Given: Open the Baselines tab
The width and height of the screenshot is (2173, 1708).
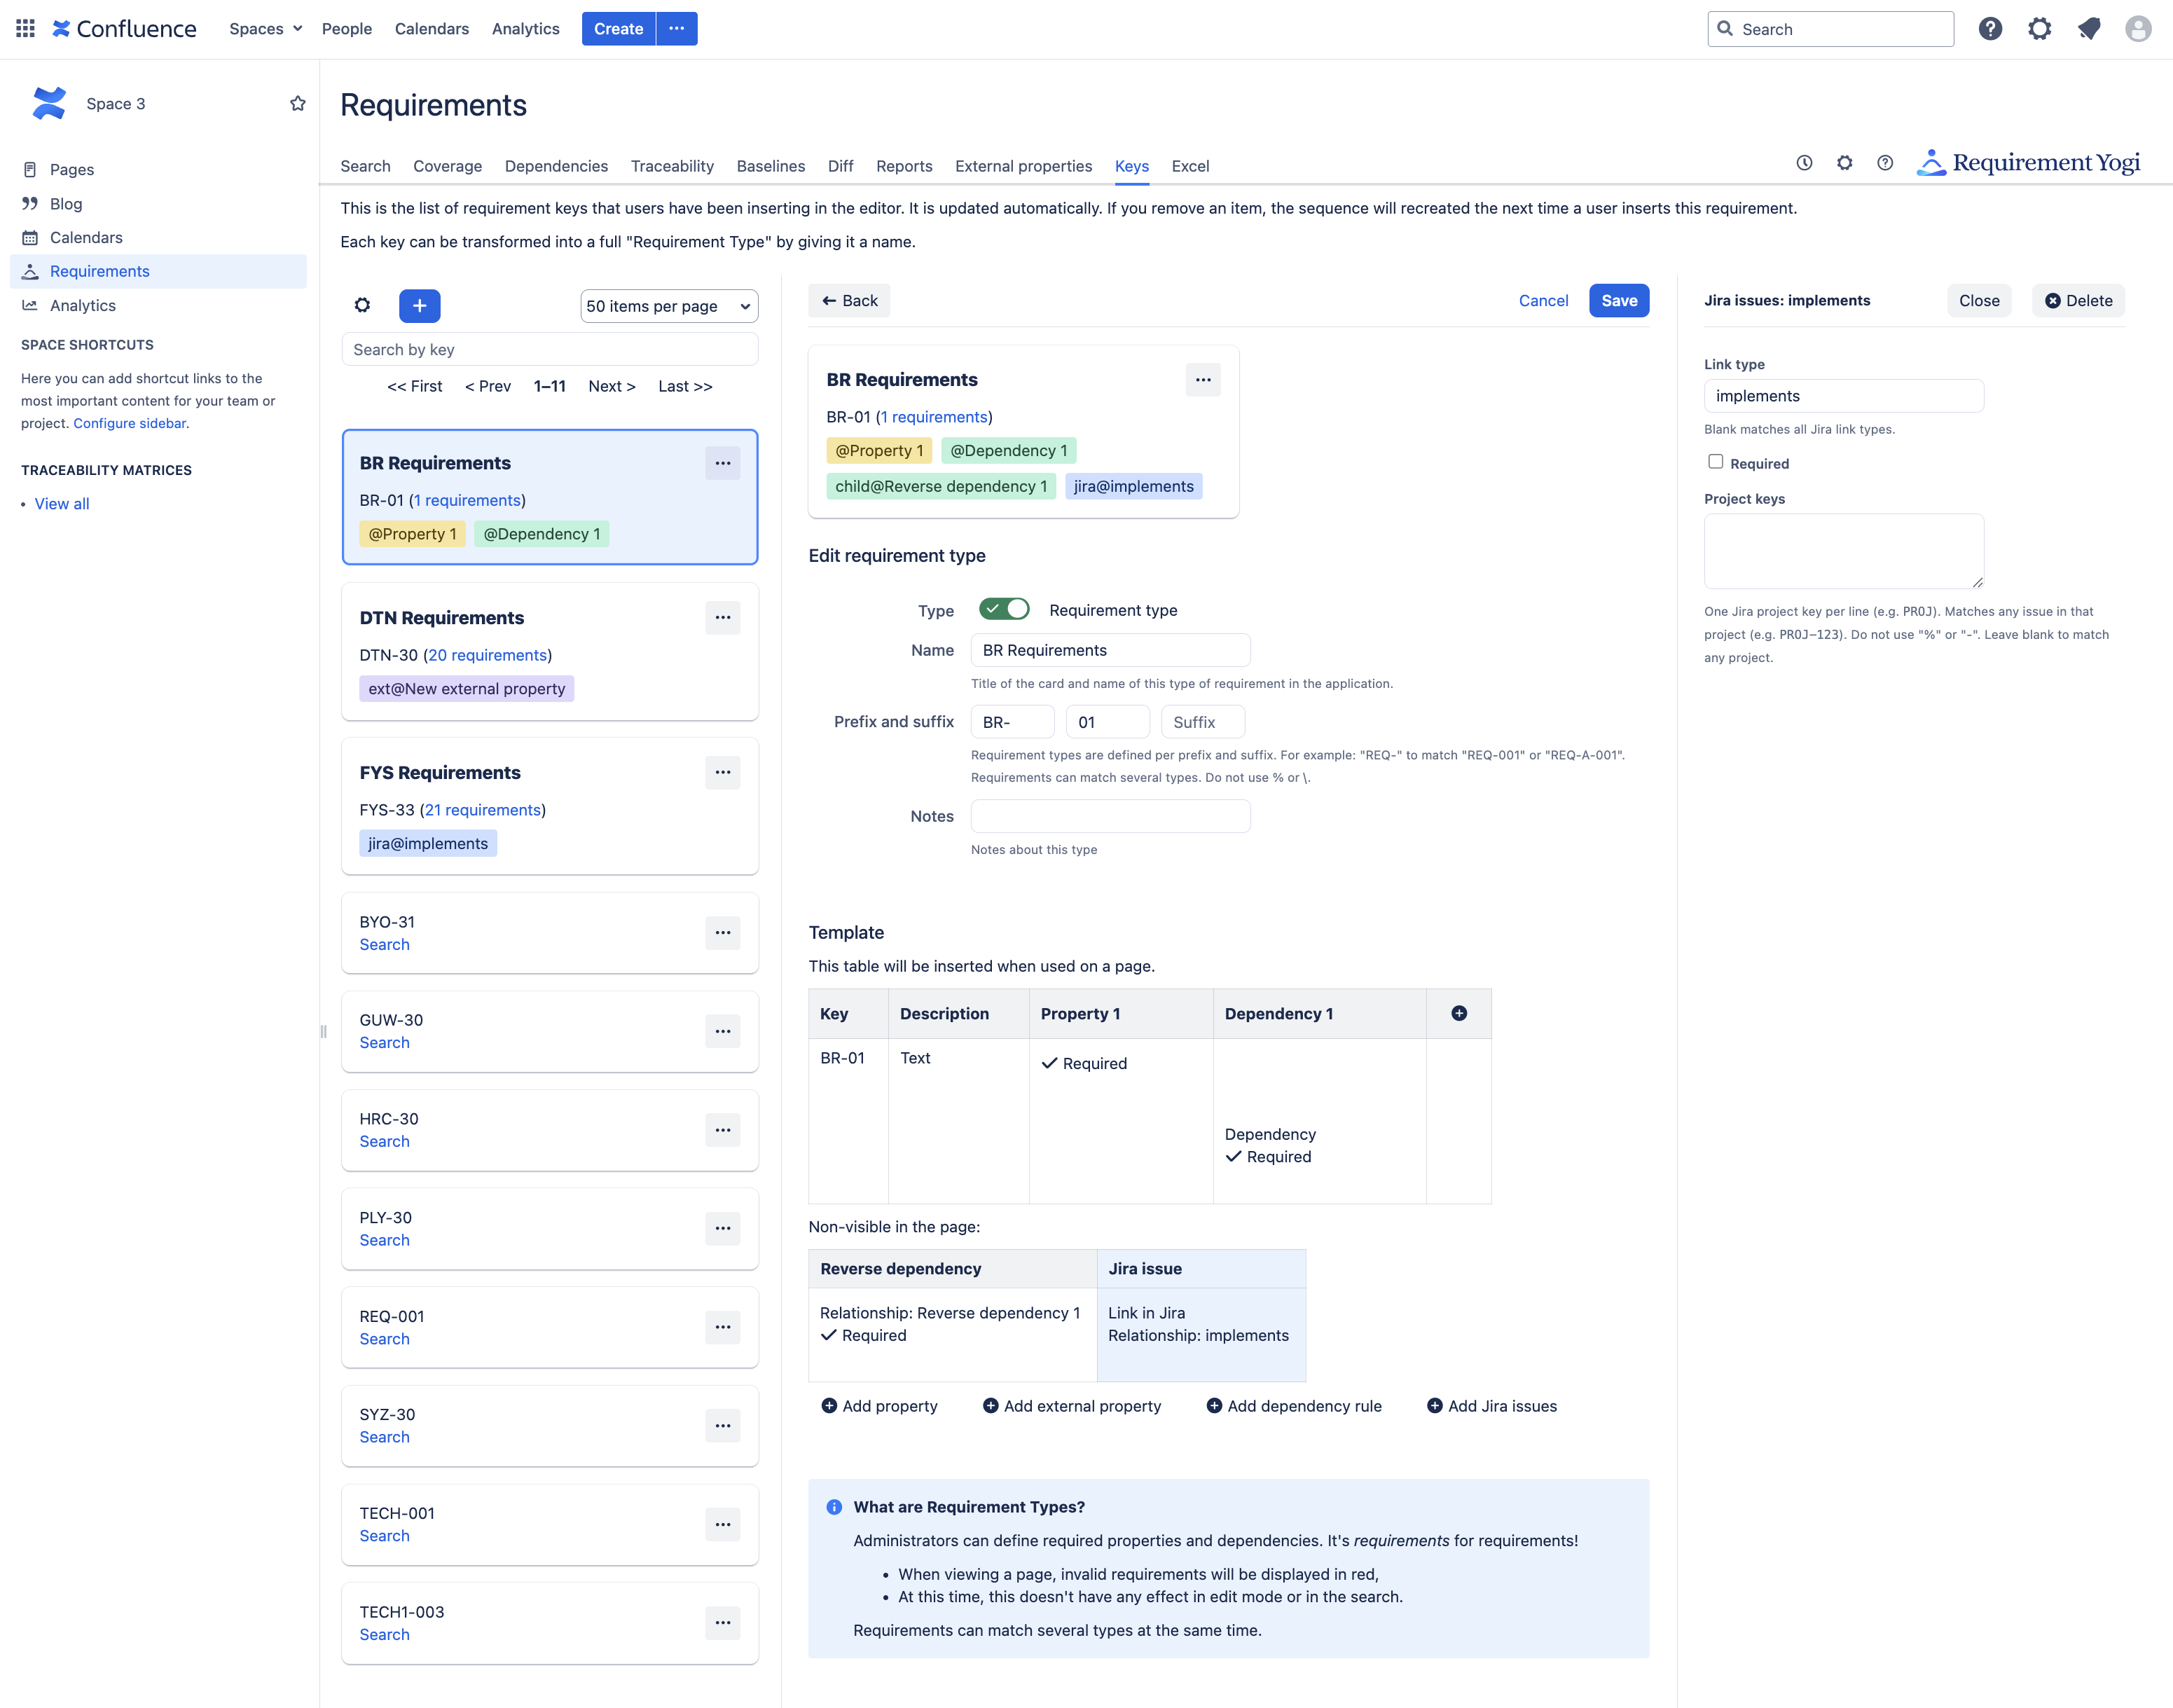Looking at the screenshot, I should (770, 166).
